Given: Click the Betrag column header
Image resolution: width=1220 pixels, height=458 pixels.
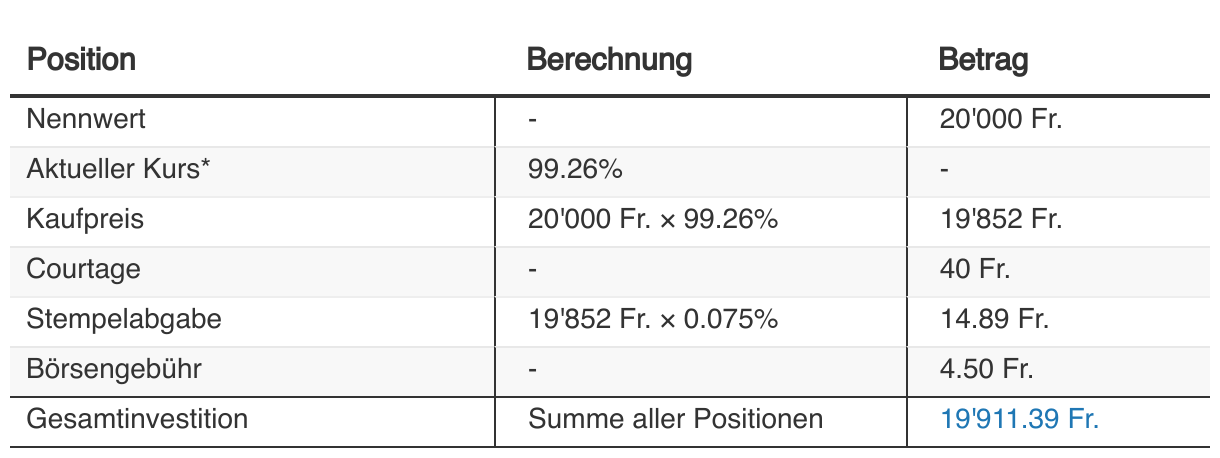Looking at the screenshot, I should pos(982,60).
